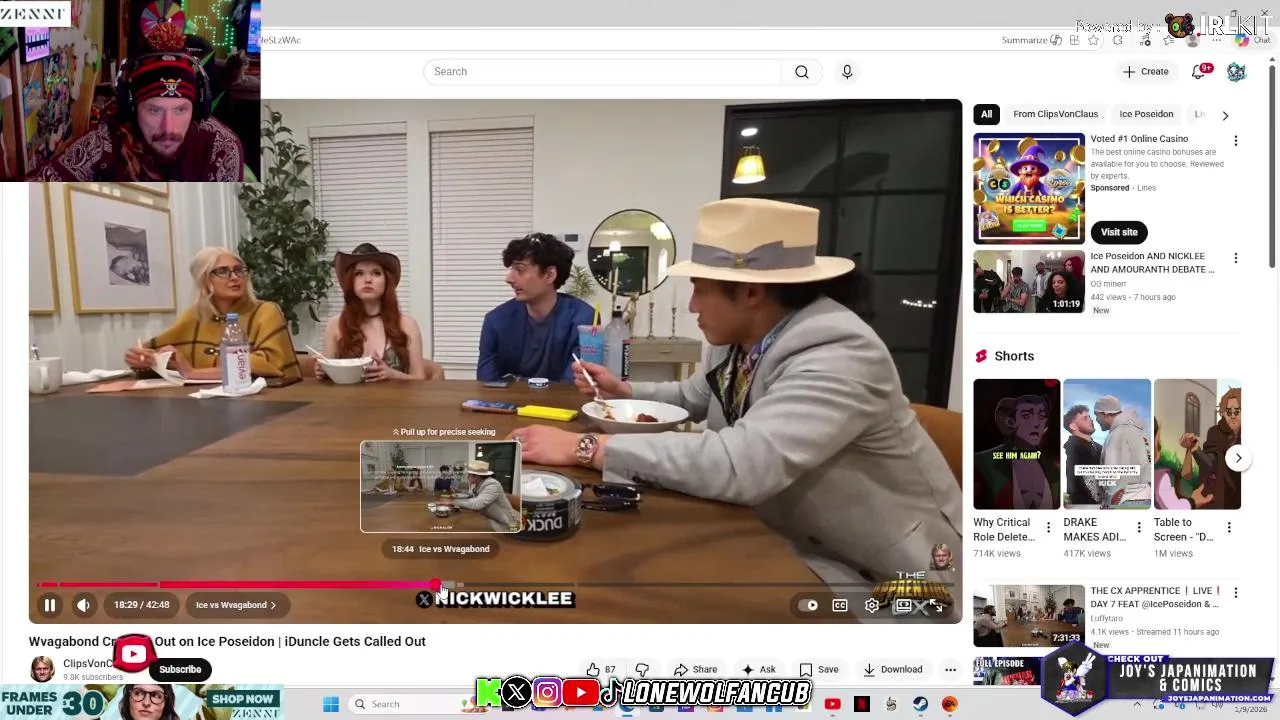This screenshot has height=720, width=1280.
Task: Open the browser favorites list icon
Action: [x=1169, y=40]
